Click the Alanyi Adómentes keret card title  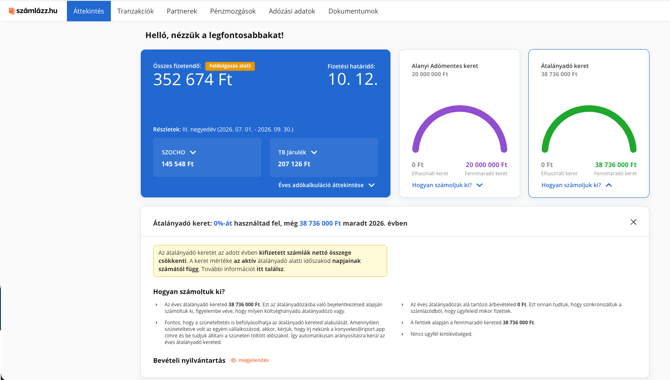[445, 66]
